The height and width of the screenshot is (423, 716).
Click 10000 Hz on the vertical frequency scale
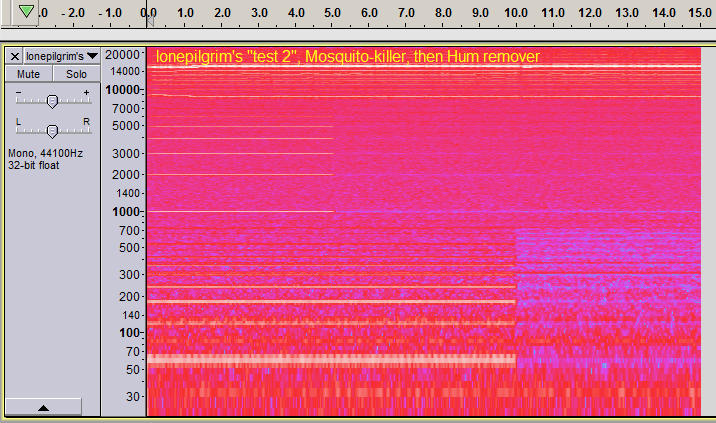point(124,90)
